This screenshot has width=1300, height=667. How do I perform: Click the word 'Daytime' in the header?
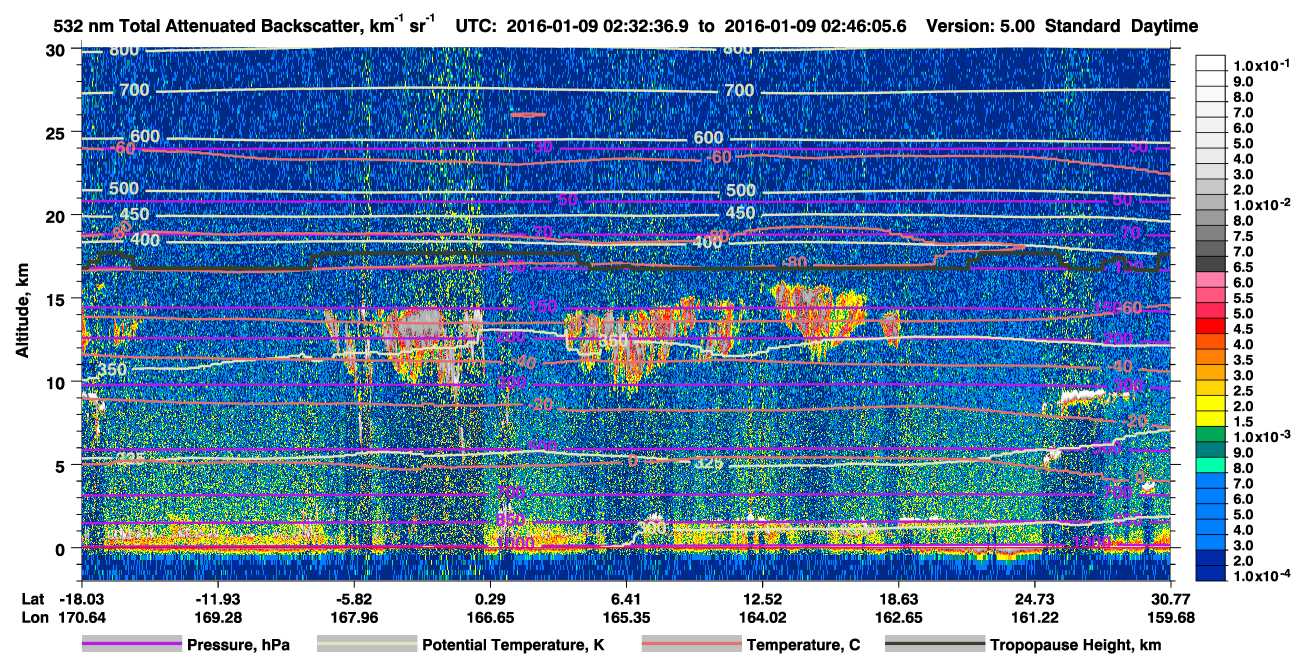1164,26
